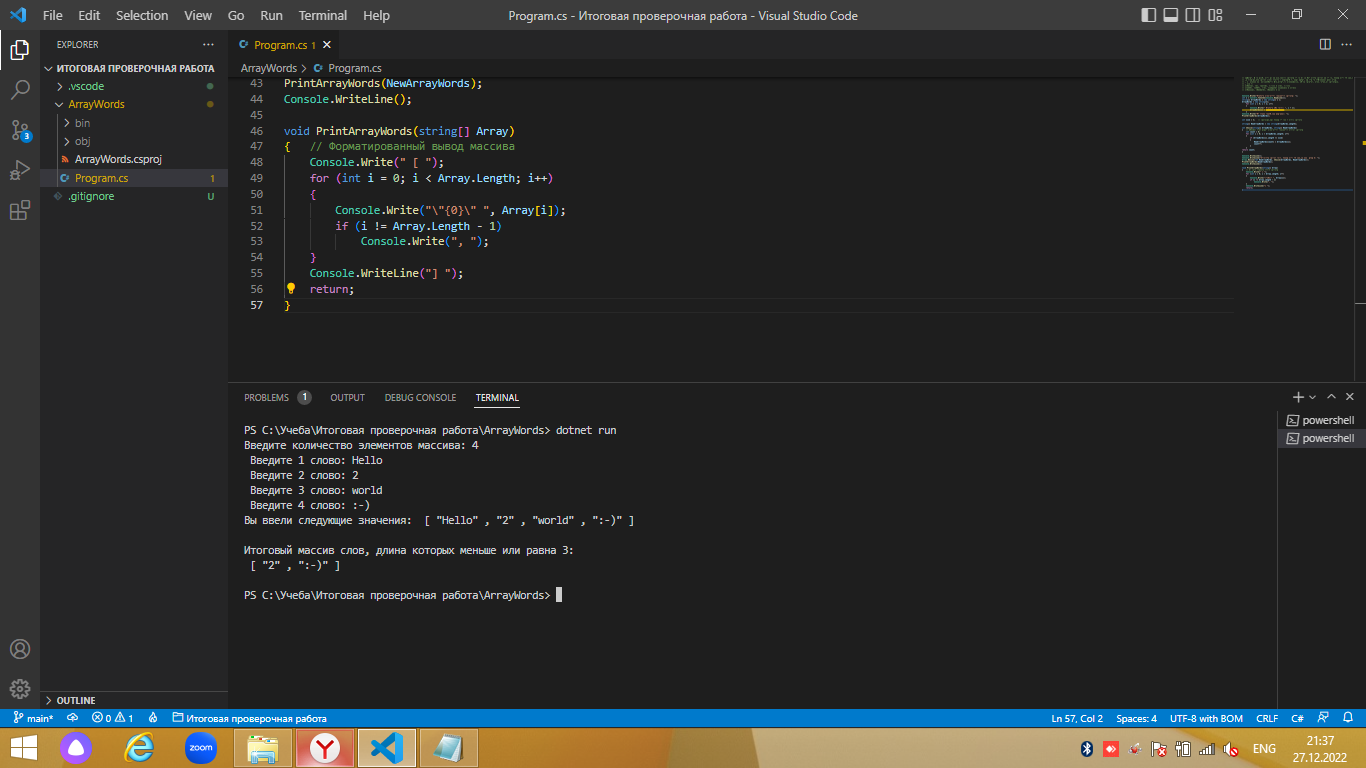This screenshot has height=768, width=1366.
Task: Expand the .vscode folder
Action: tap(133, 86)
